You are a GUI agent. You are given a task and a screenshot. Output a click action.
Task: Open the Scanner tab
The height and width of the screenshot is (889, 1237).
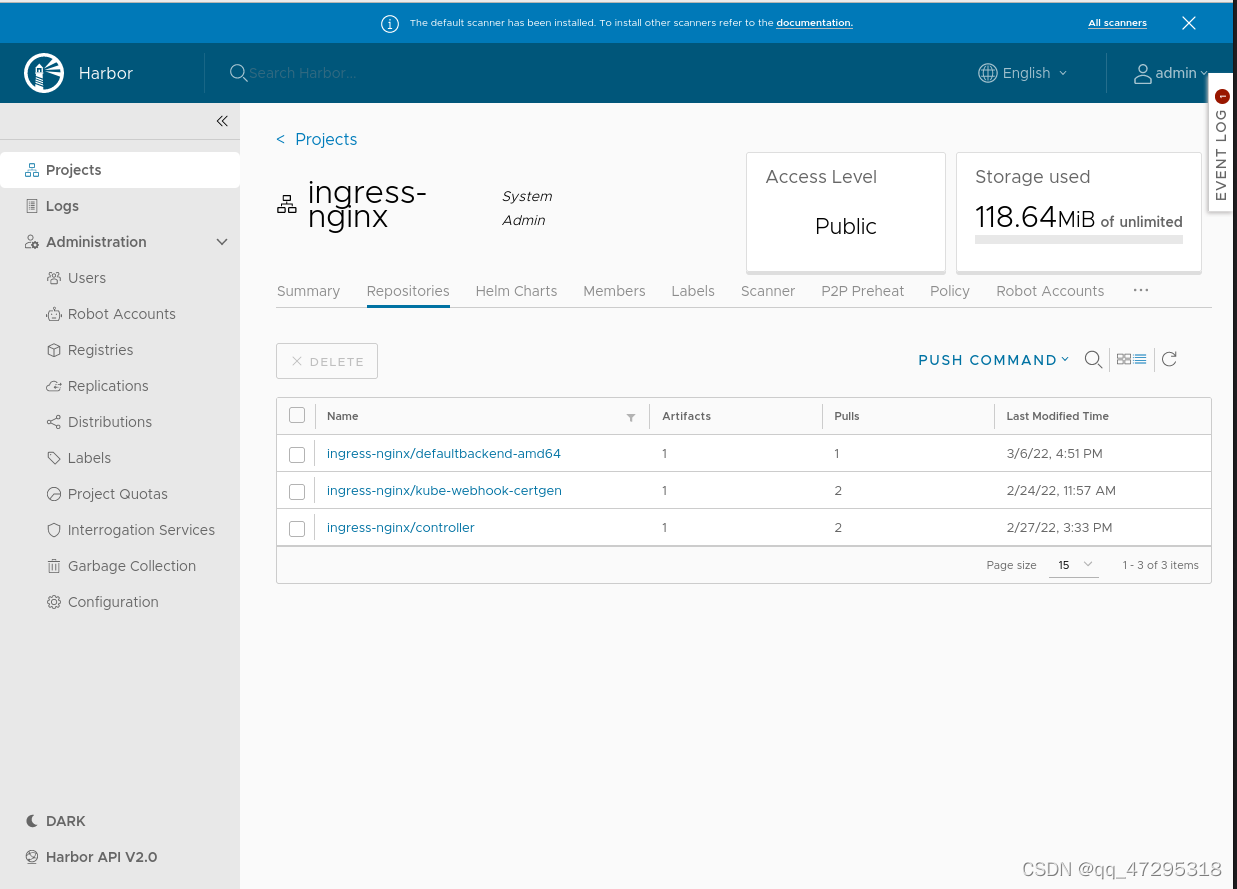click(x=768, y=291)
